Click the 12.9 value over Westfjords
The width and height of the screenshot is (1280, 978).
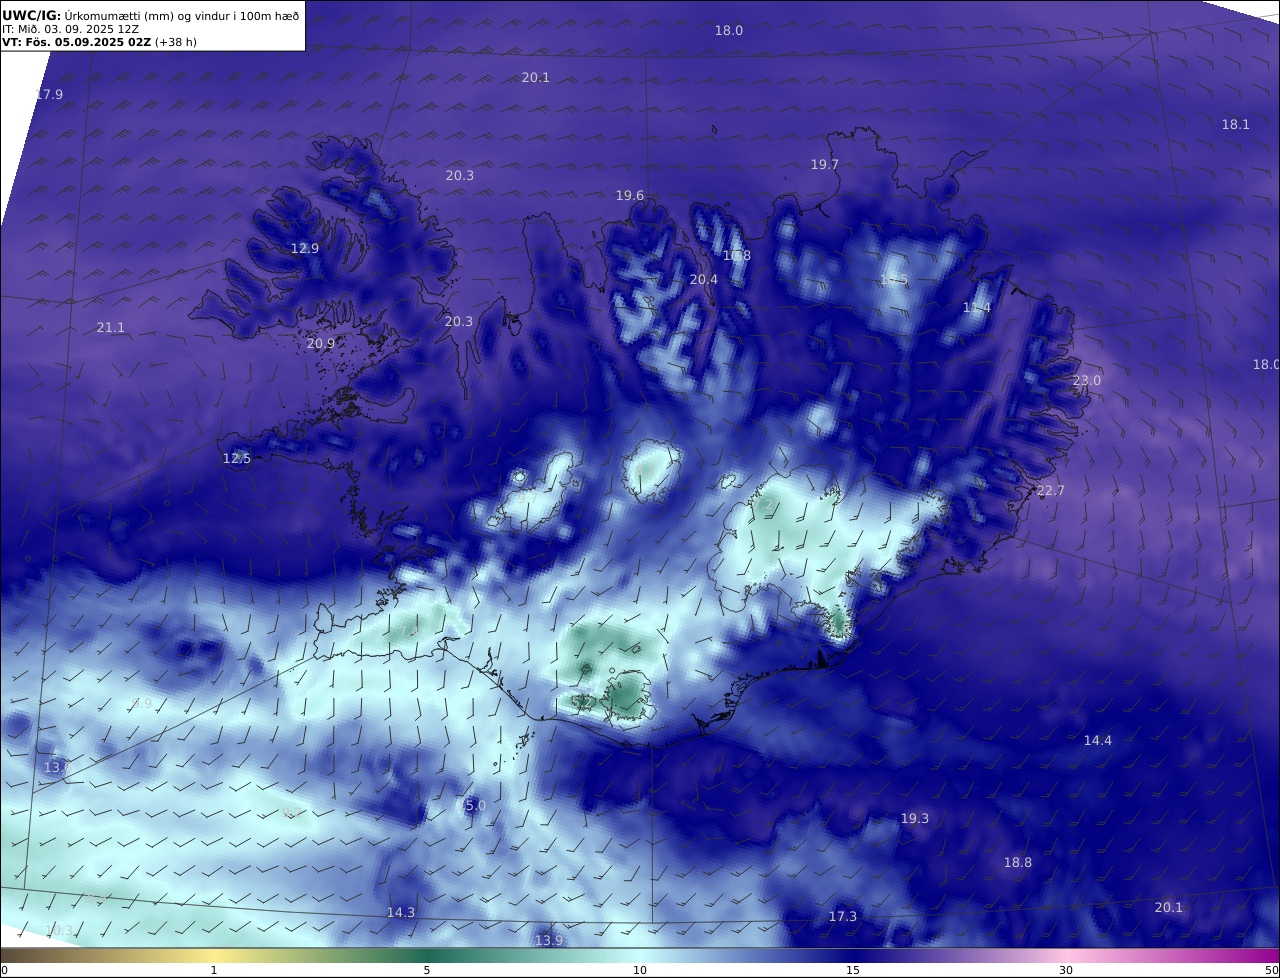pos(305,248)
